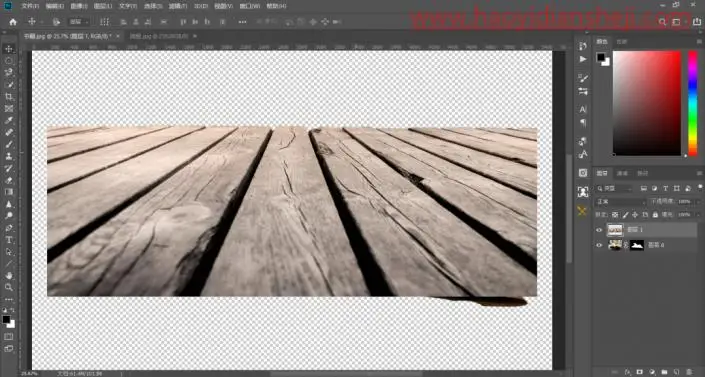Select the Elliptical Marquee tool
This screenshot has width=705, height=377.
pos(9,61)
